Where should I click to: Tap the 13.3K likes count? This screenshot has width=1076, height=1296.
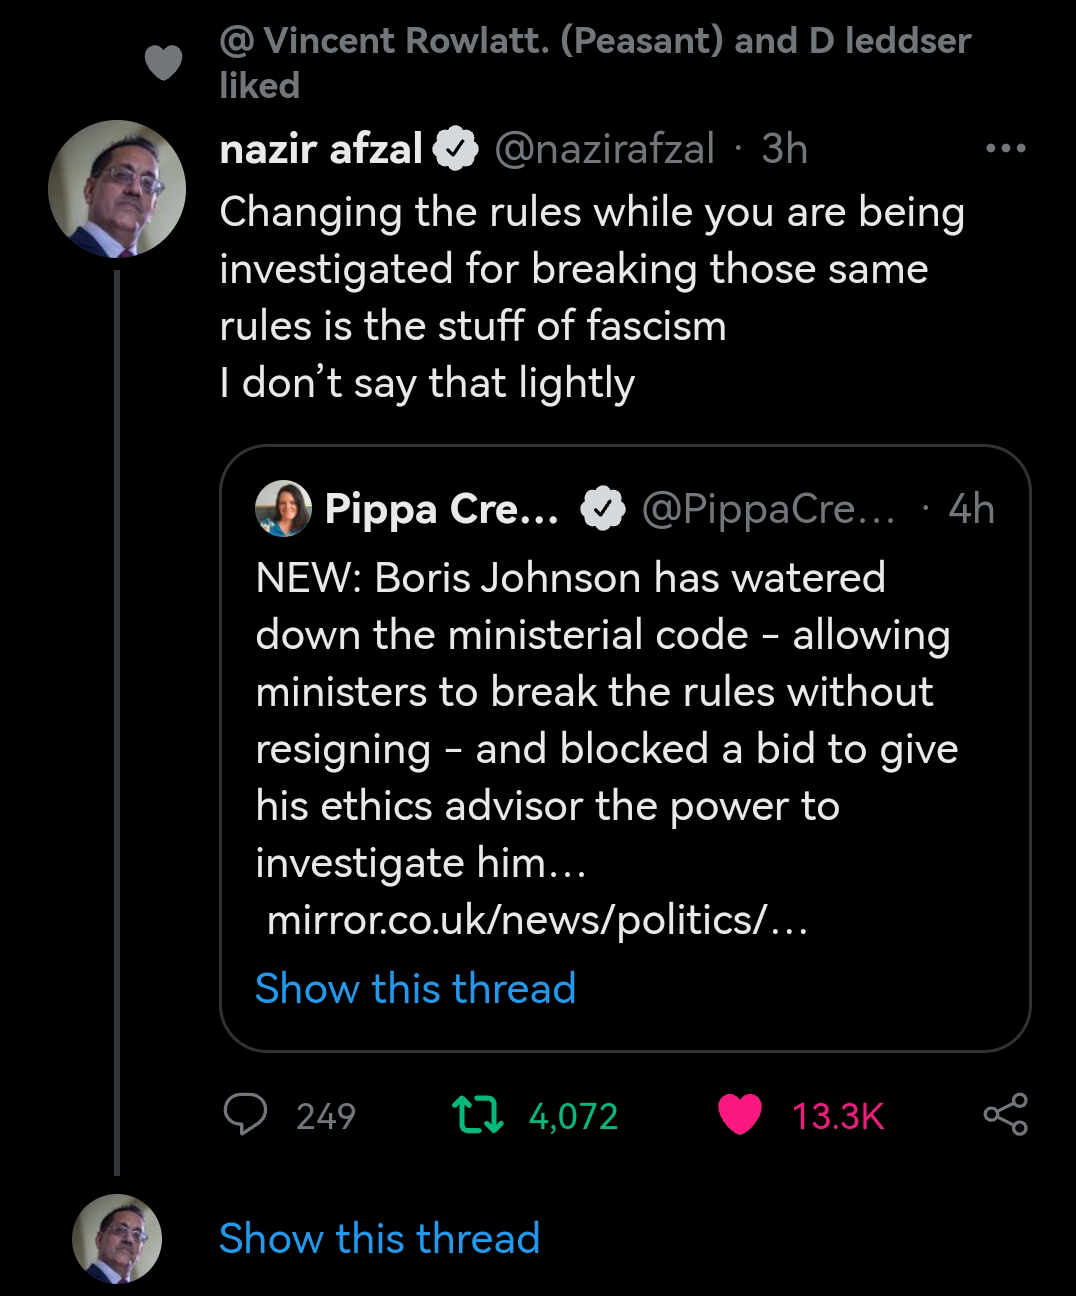point(838,1116)
